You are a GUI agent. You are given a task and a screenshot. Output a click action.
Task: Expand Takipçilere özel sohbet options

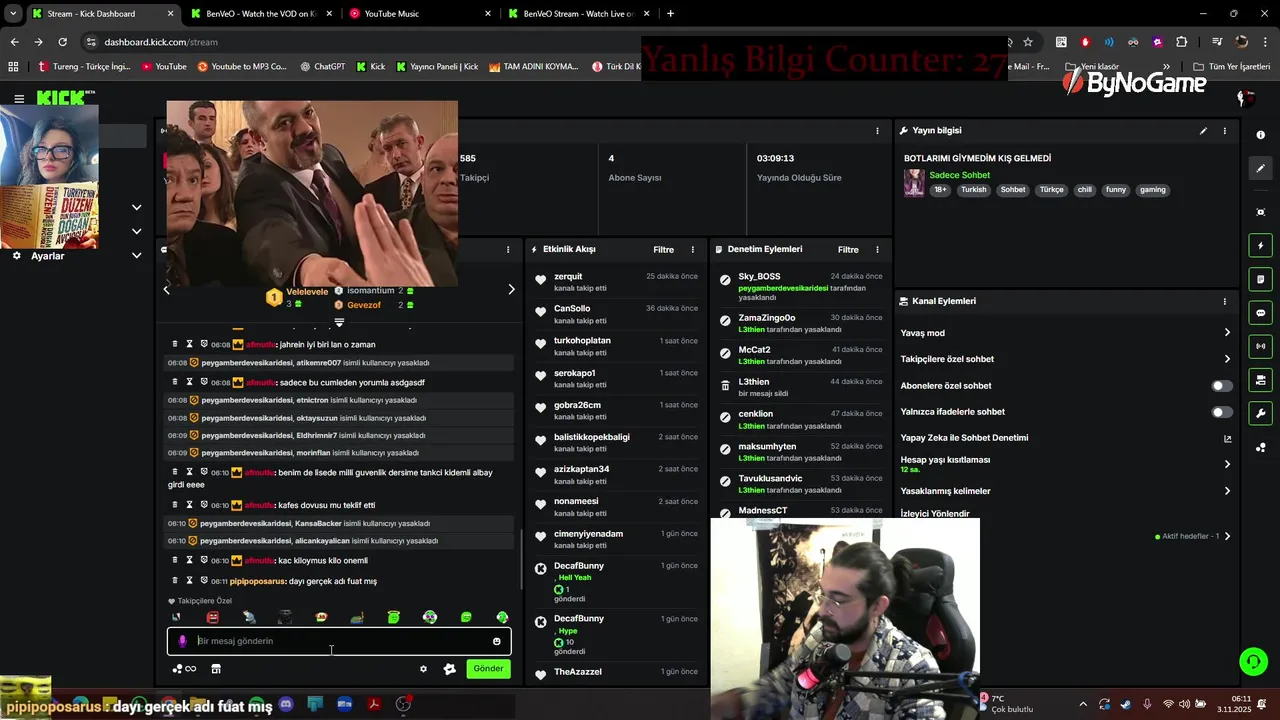[1227, 359]
